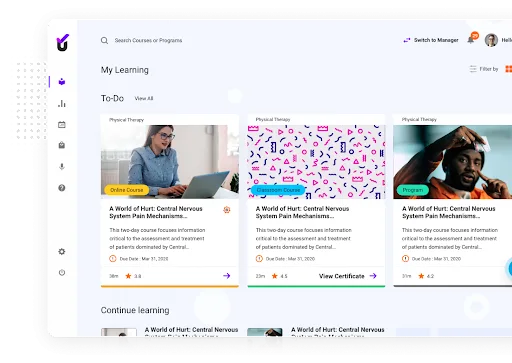Viewport: 512px width, 363px height.
Task: Open the calendar sidebar icon
Action: pyautogui.click(x=62, y=125)
